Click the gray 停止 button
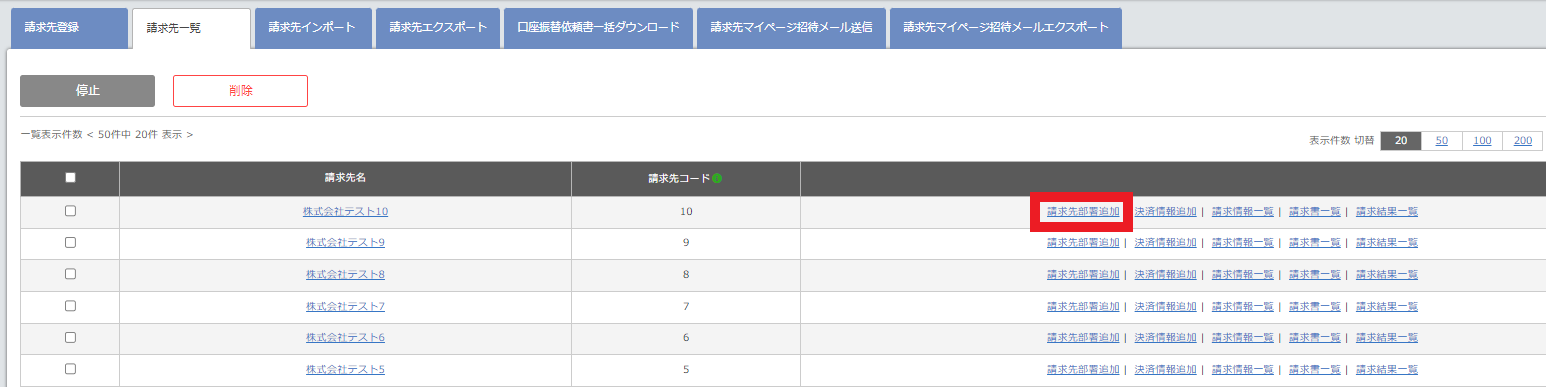The image size is (1546, 387). [x=87, y=91]
